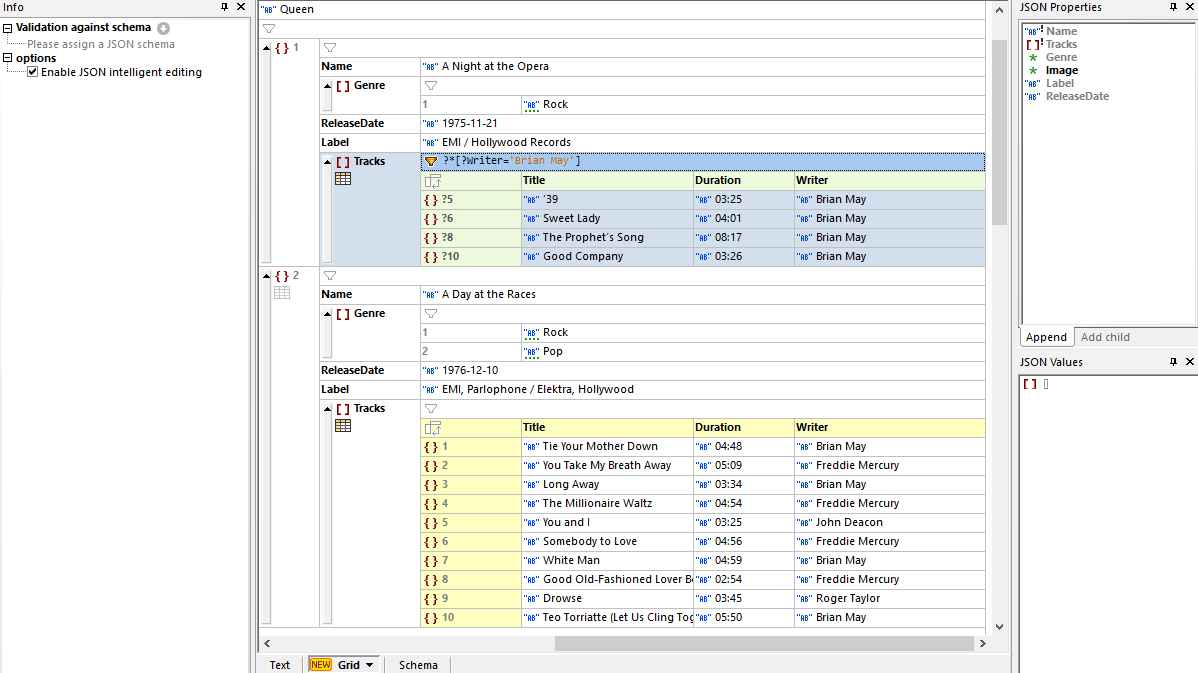Open the filter funnel on the Queen header row
The width and height of the screenshot is (1198, 673).
267,29
